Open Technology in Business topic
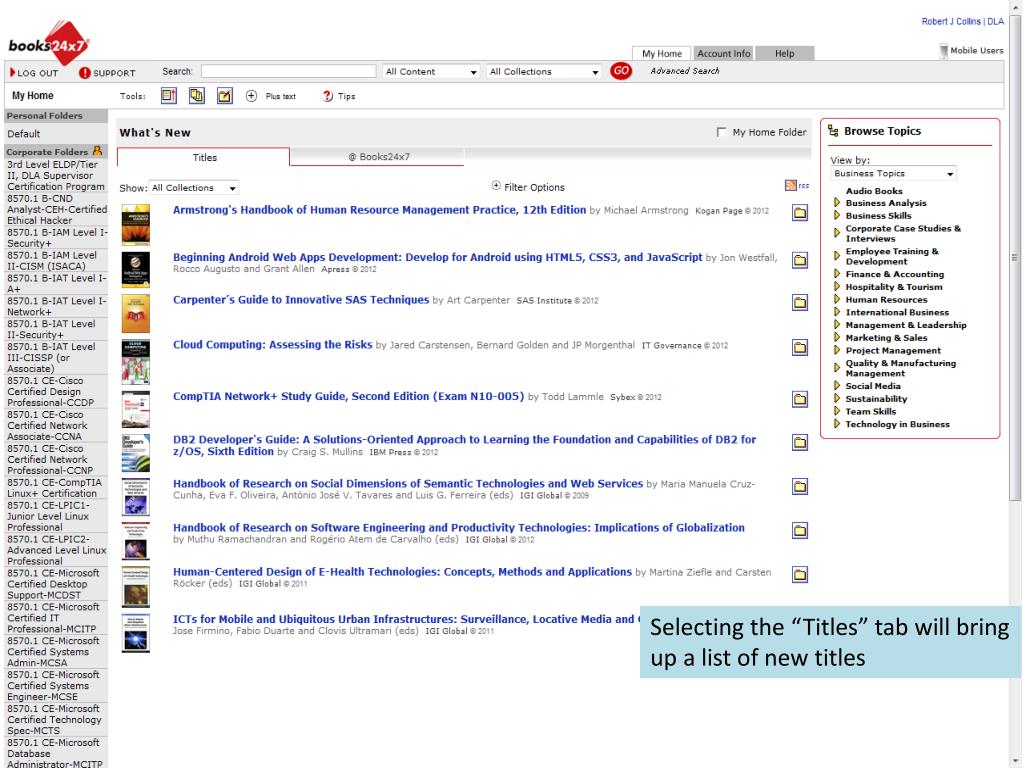 tap(897, 424)
